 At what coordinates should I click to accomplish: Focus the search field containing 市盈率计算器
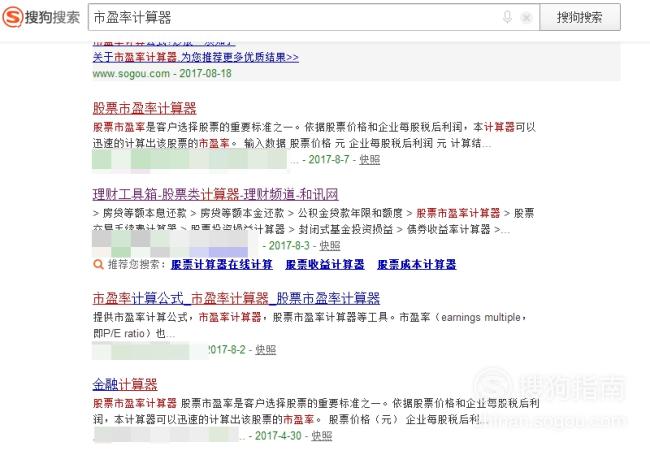point(314,17)
